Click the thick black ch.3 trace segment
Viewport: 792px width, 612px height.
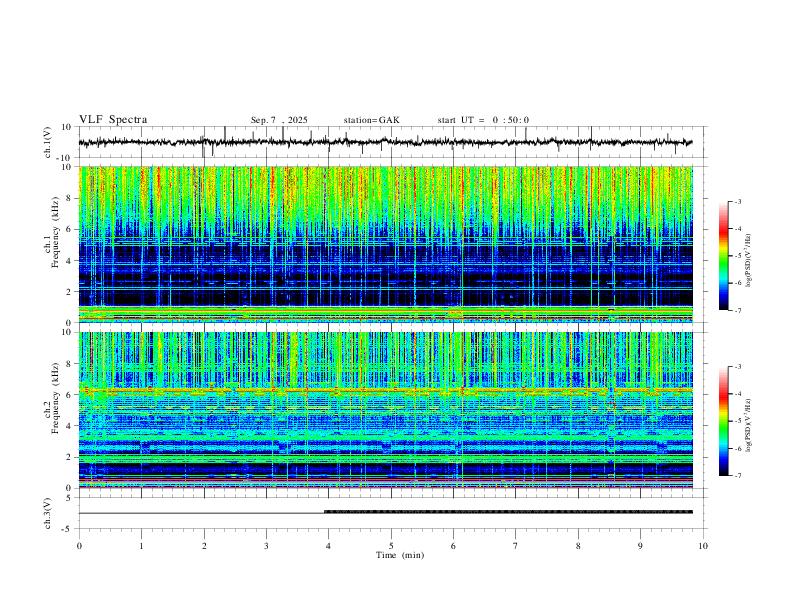[x=508, y=512]
